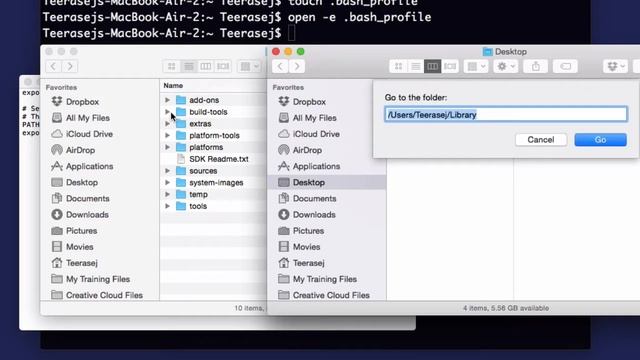Expand the build-tools folder
Screen dimensions: 640x360
[x=167, y=112]
